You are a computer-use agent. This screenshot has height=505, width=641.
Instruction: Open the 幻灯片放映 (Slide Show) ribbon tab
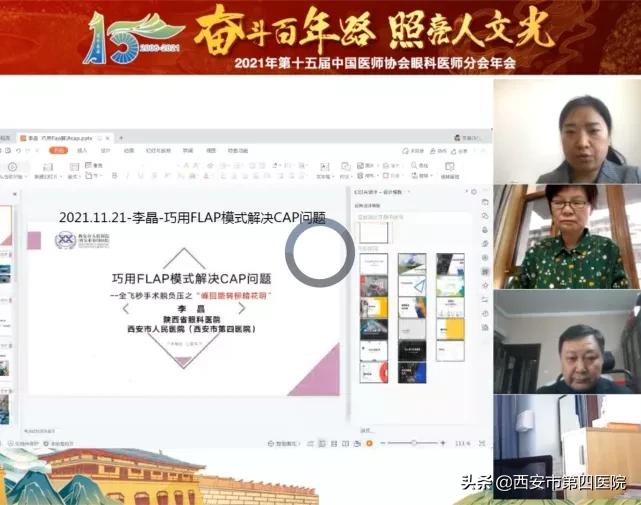(158, 150)
